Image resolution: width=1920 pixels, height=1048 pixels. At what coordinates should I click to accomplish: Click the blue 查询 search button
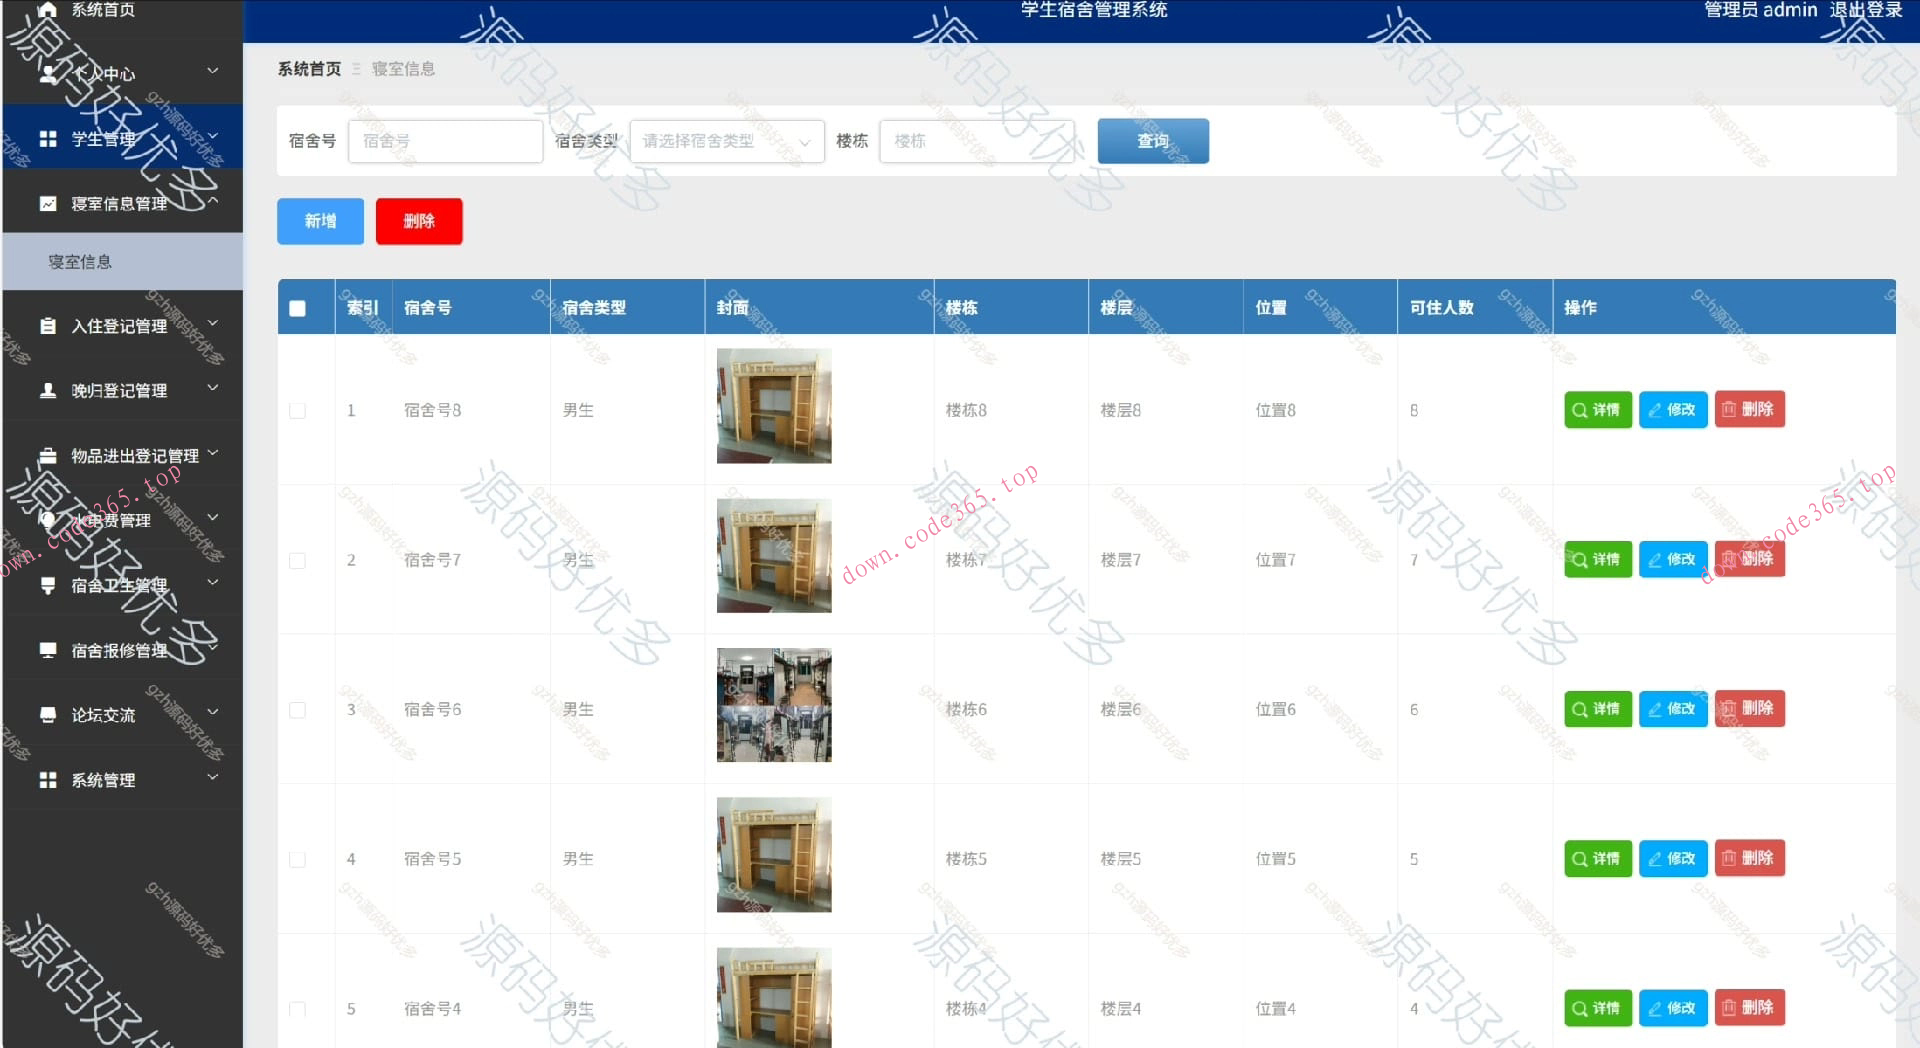(x=1152, y=141)
